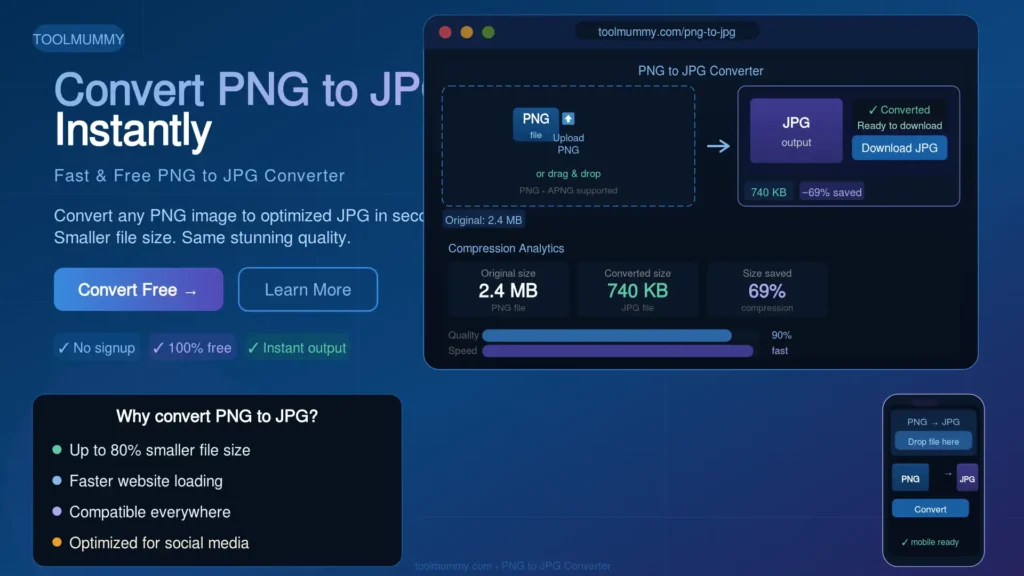
Task: Click the red window dot
Action: 445,32
